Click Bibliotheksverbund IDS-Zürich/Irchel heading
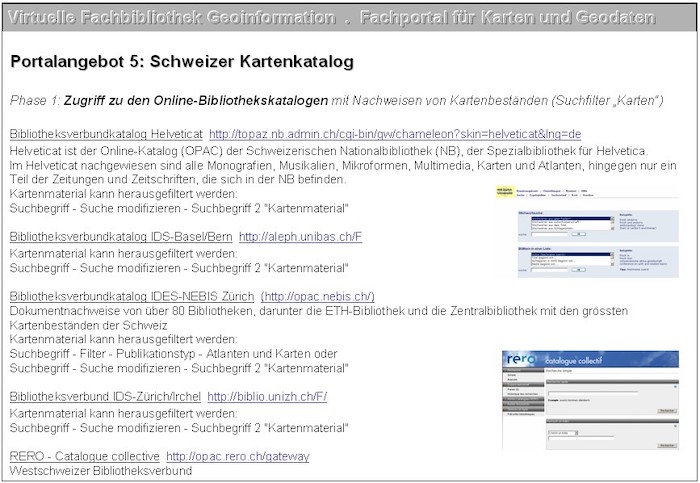The height and width of the screenshot is (483, 700). coord(105,396)
